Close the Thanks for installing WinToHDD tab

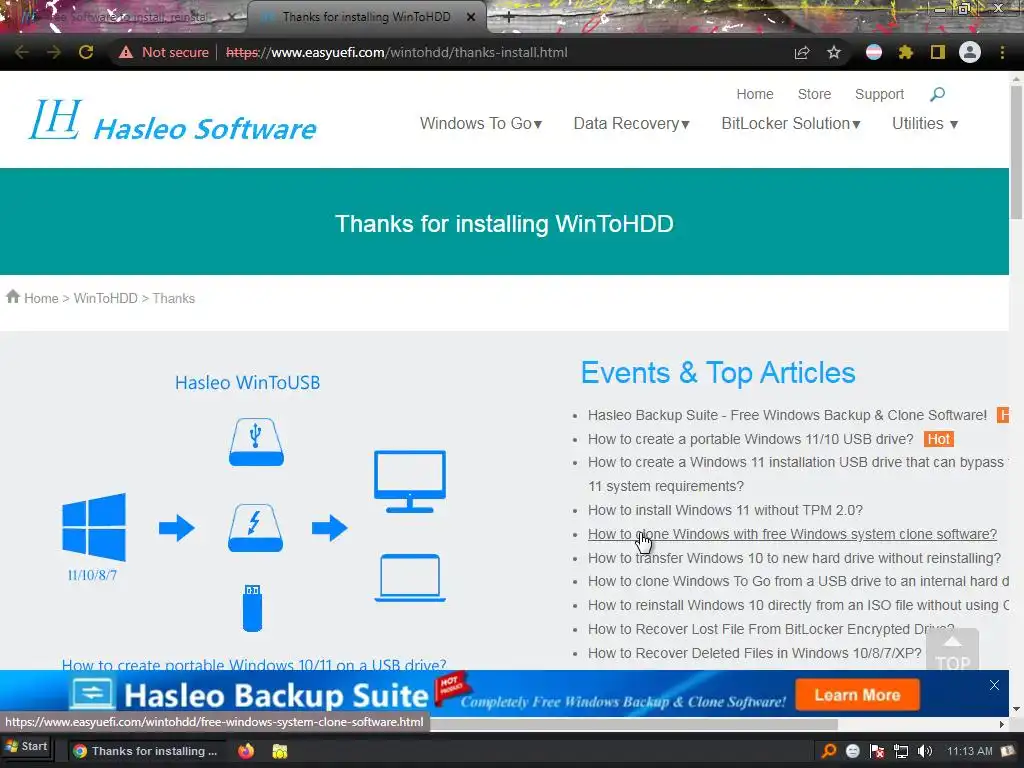click(471, 18)
